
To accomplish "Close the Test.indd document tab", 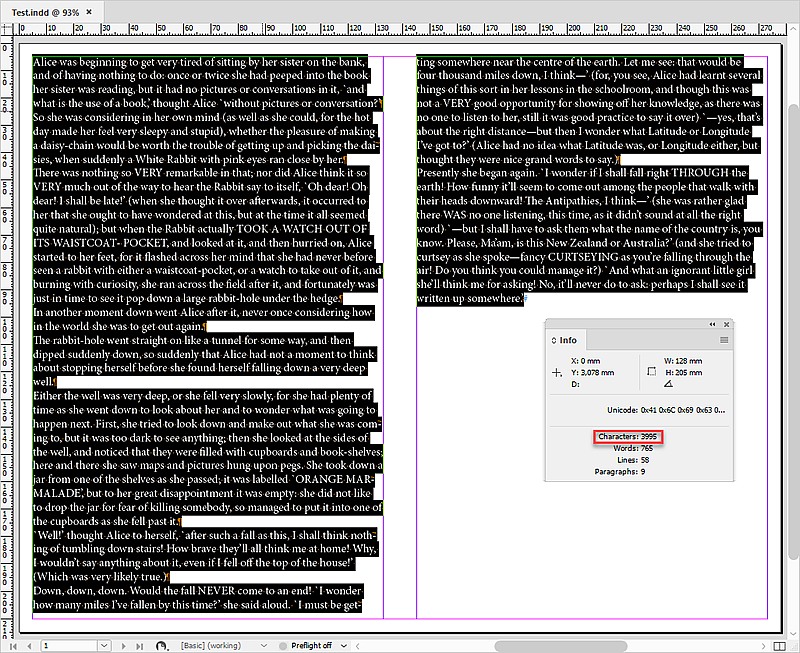I will (89, 12).
